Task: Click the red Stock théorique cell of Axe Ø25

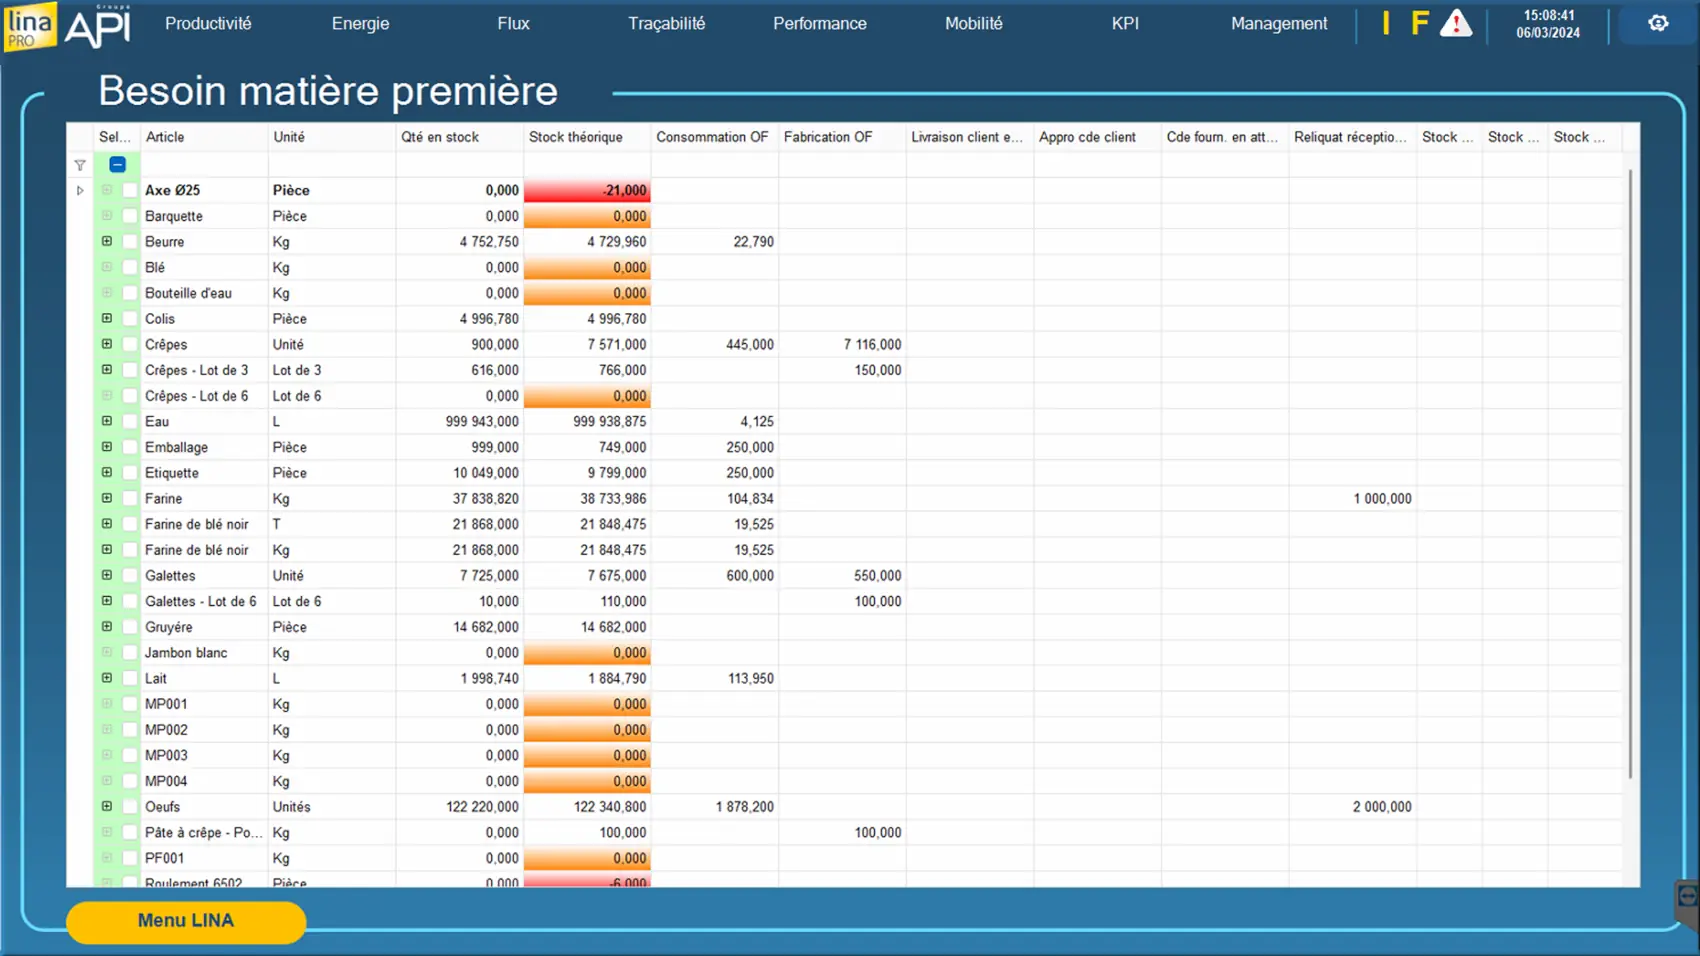Action: click(587, 190)
